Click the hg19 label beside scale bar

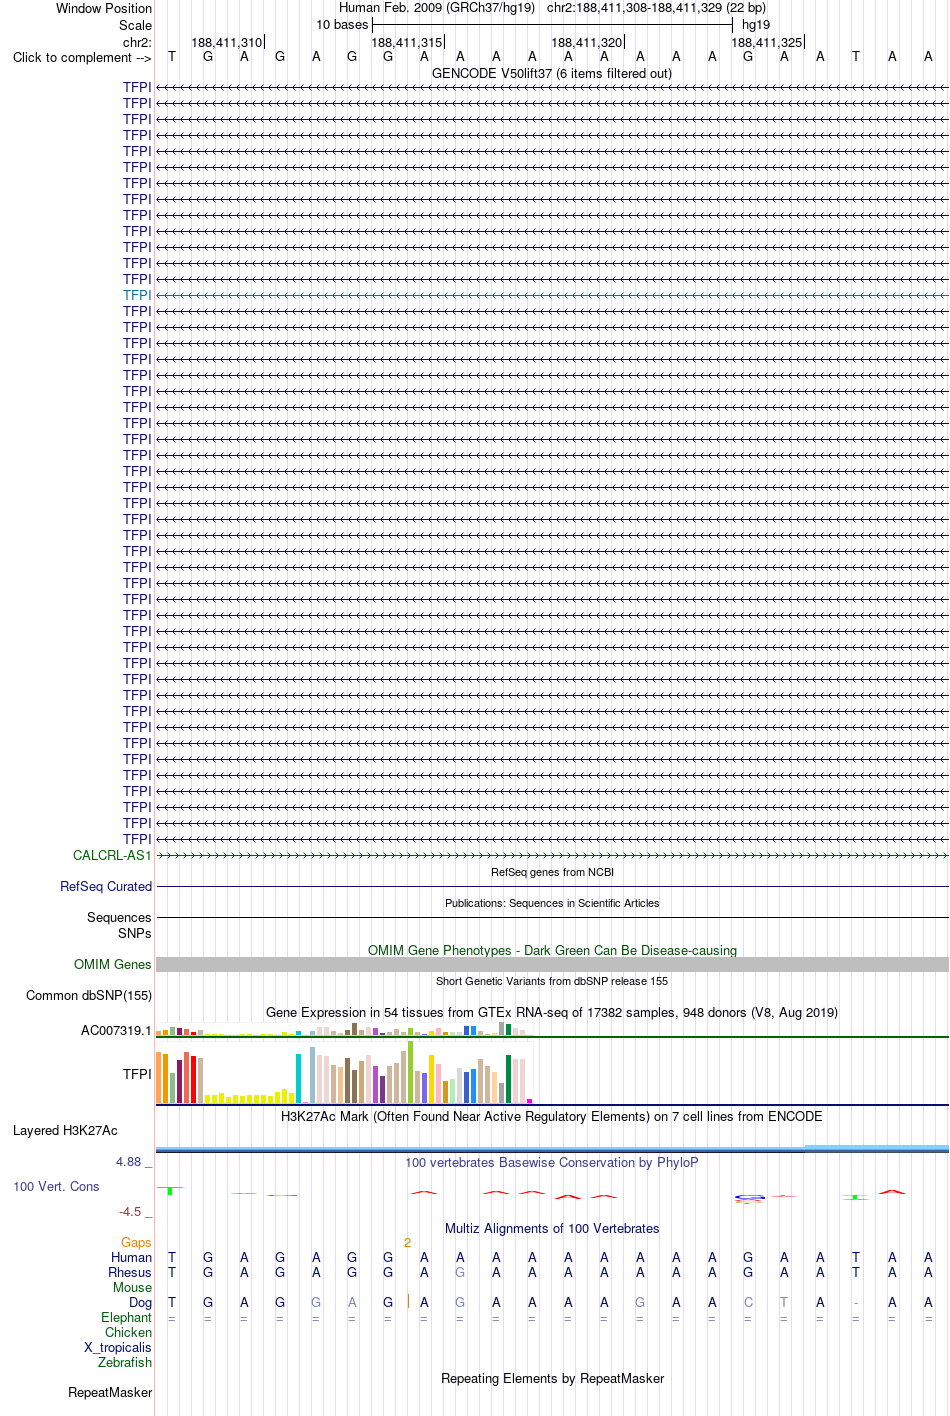click(756, 24)
